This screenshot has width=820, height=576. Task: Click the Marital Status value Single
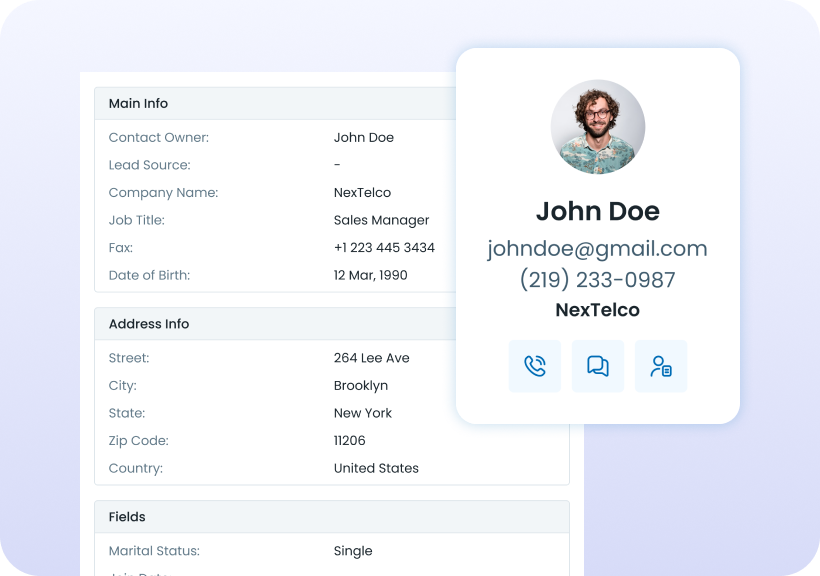pos(353,551)
